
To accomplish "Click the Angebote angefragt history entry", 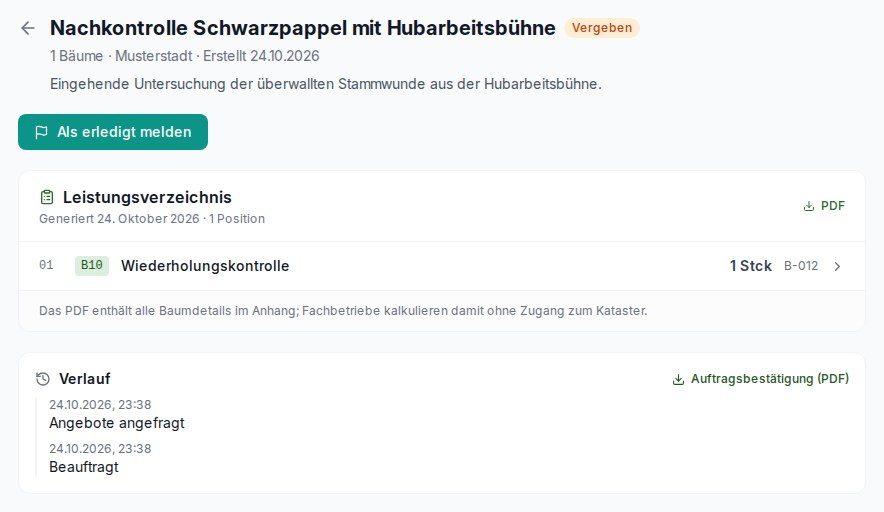I will [x=117, y=423].
